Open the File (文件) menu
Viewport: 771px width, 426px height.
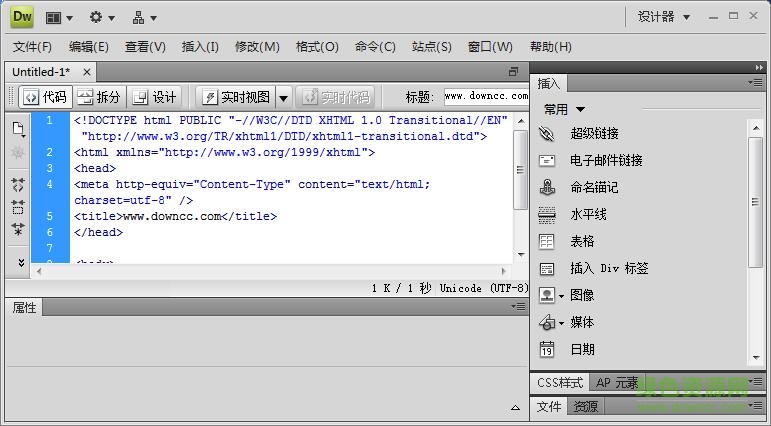tap(32, 47)
